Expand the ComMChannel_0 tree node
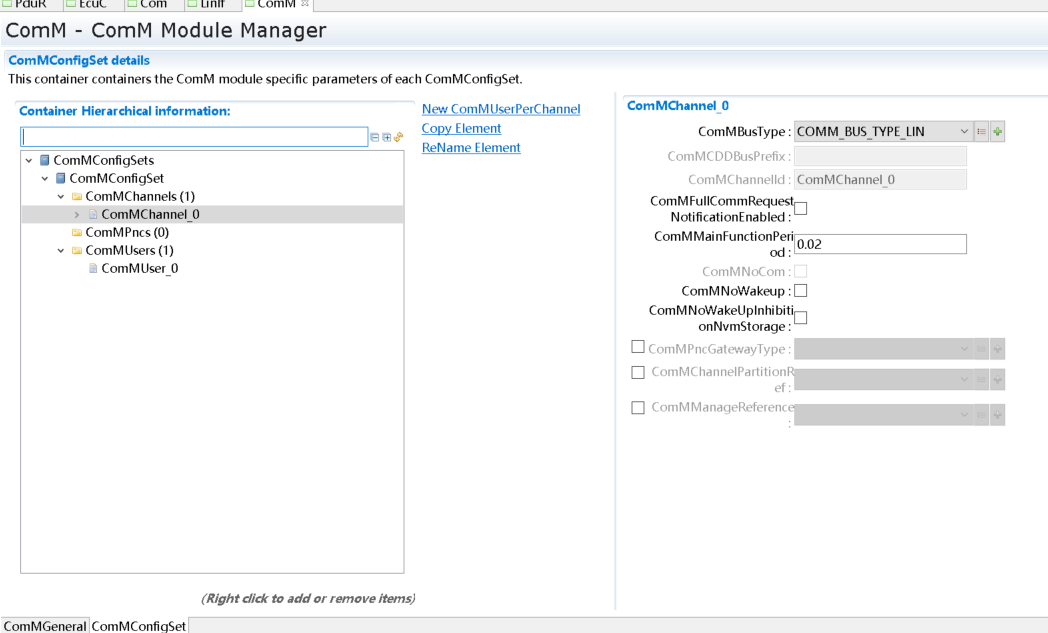This screenshot has width=1048, height=633. [x=77, y=214]
